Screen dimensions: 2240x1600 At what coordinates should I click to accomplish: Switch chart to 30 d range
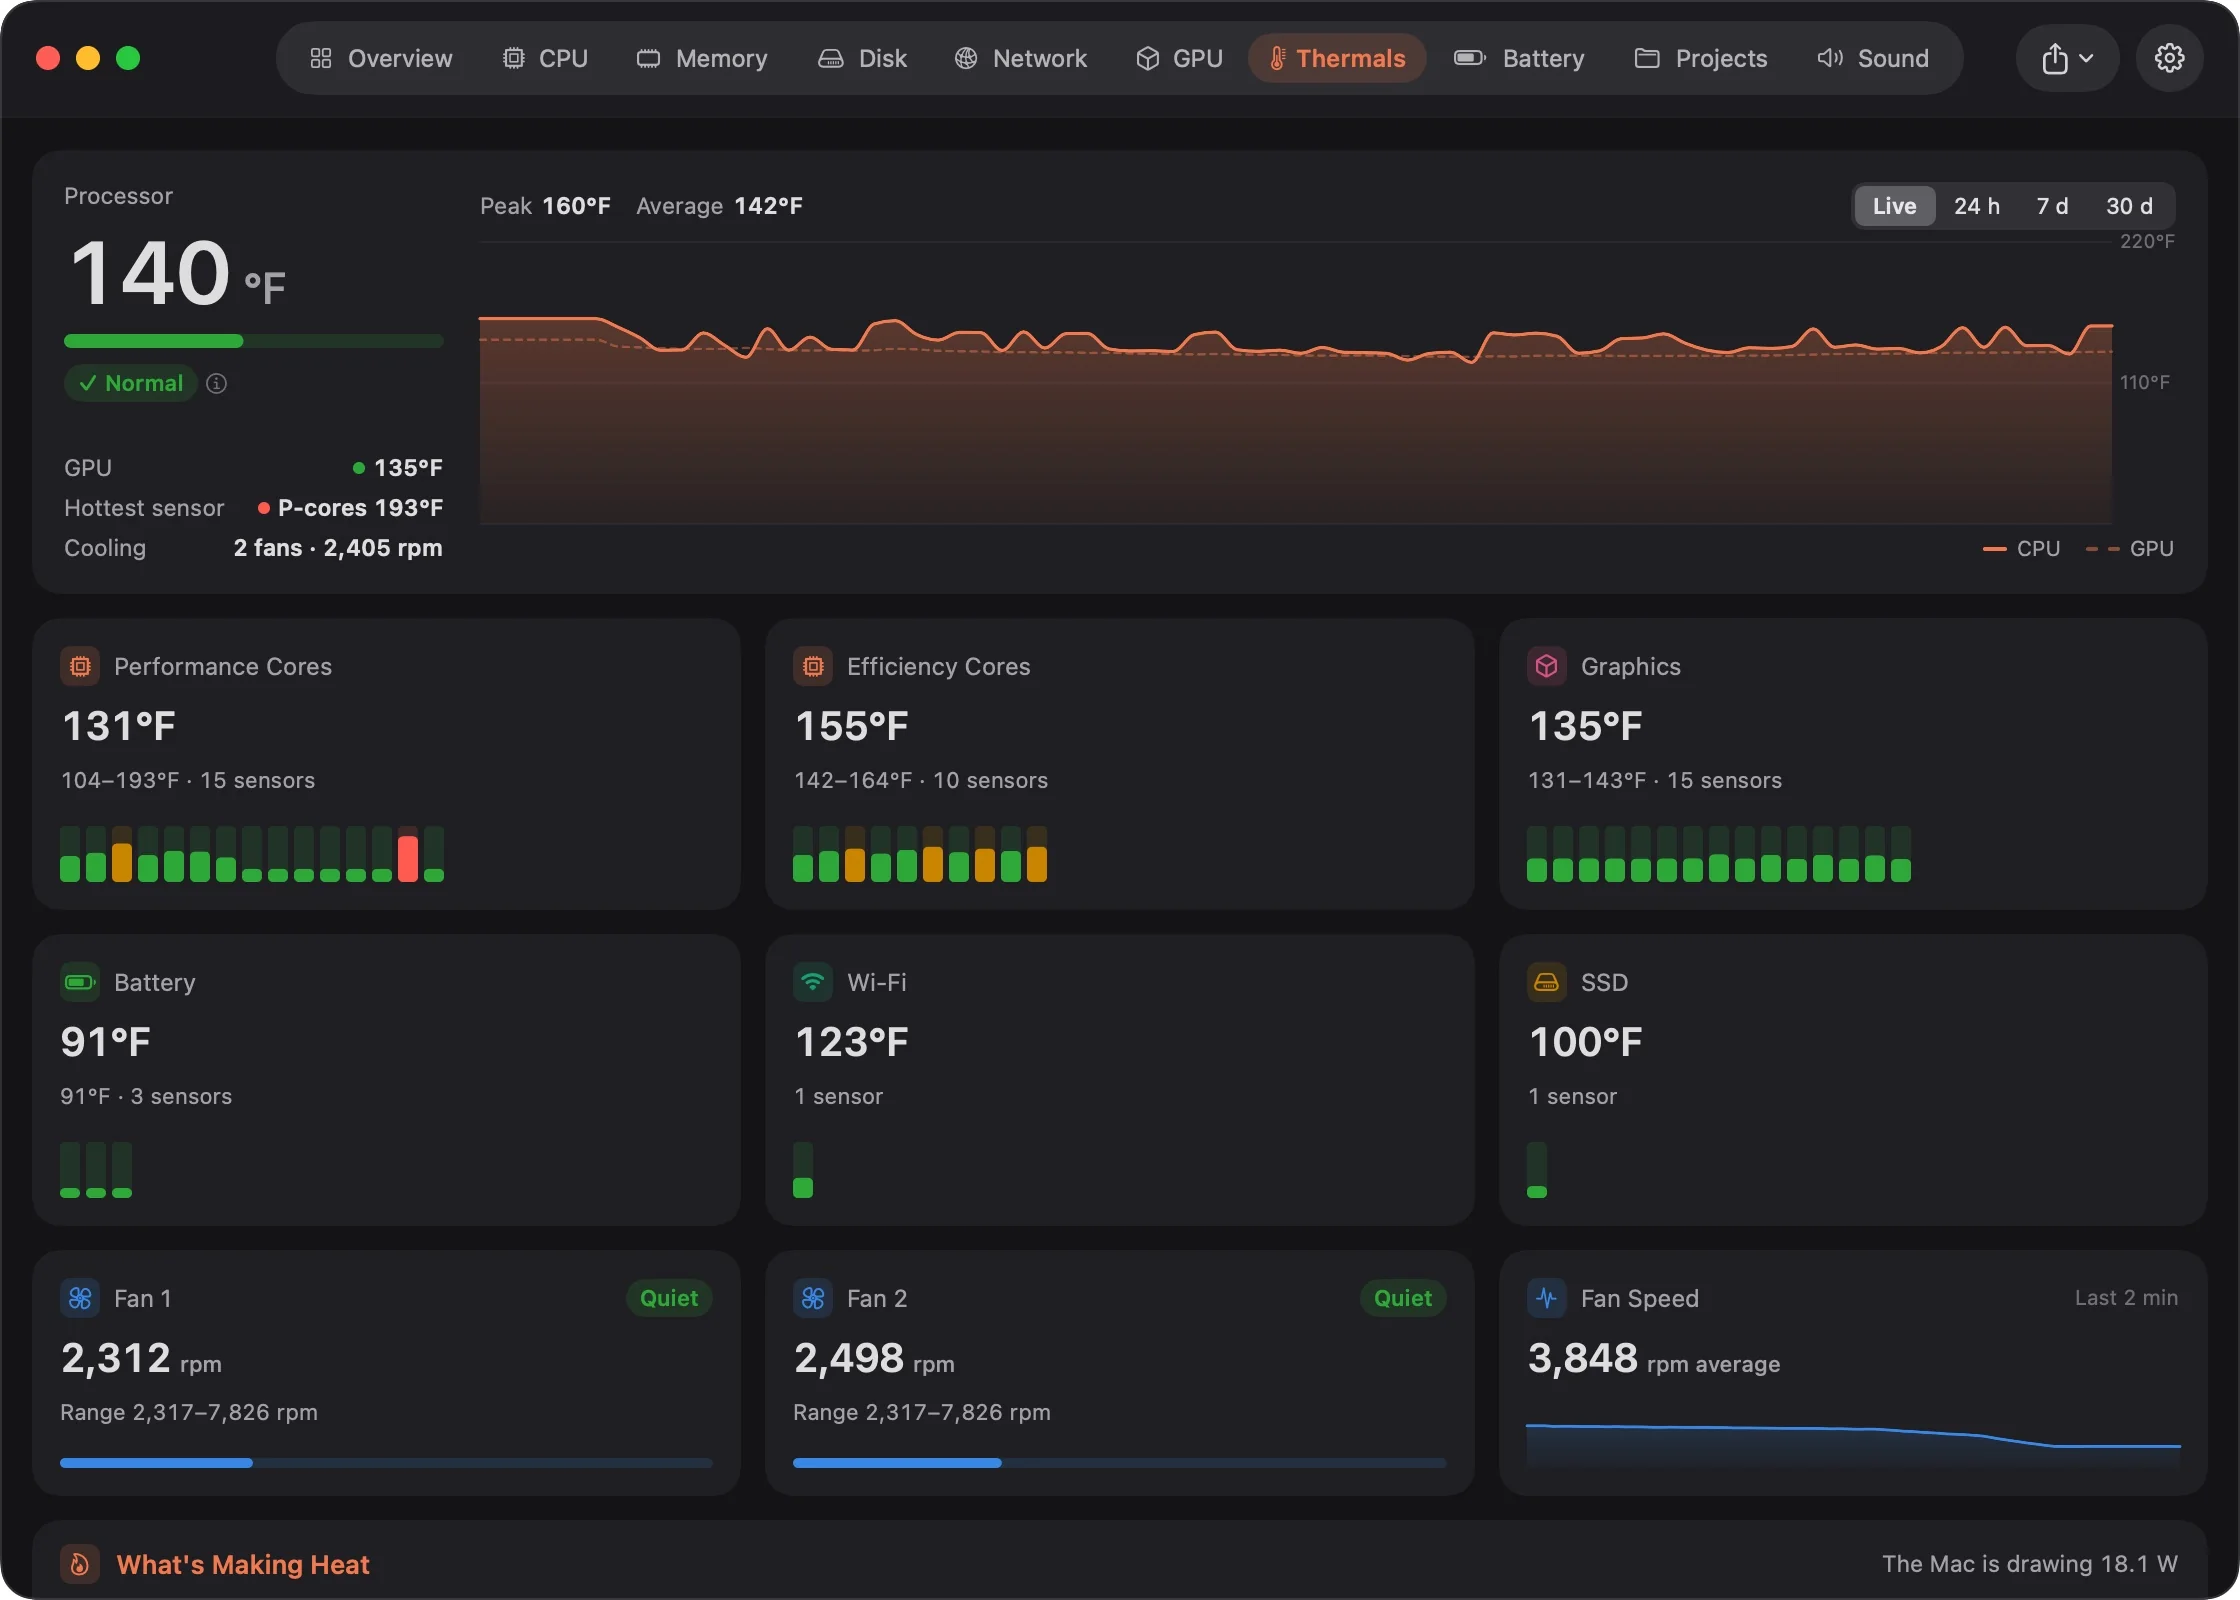point(2129,206)
